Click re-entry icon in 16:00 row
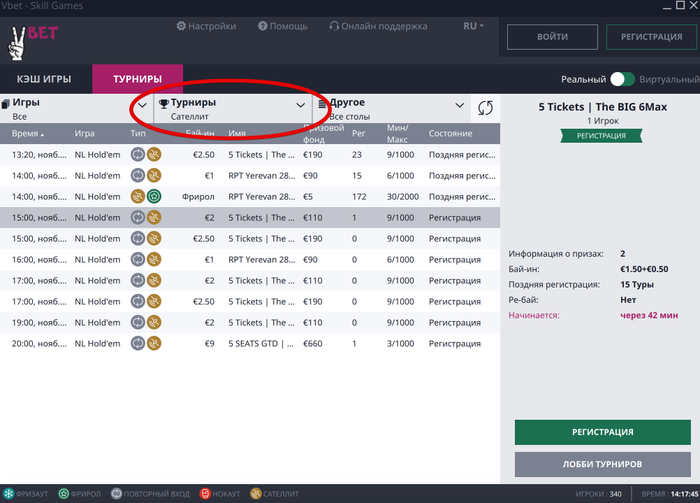 pos(138,259)
